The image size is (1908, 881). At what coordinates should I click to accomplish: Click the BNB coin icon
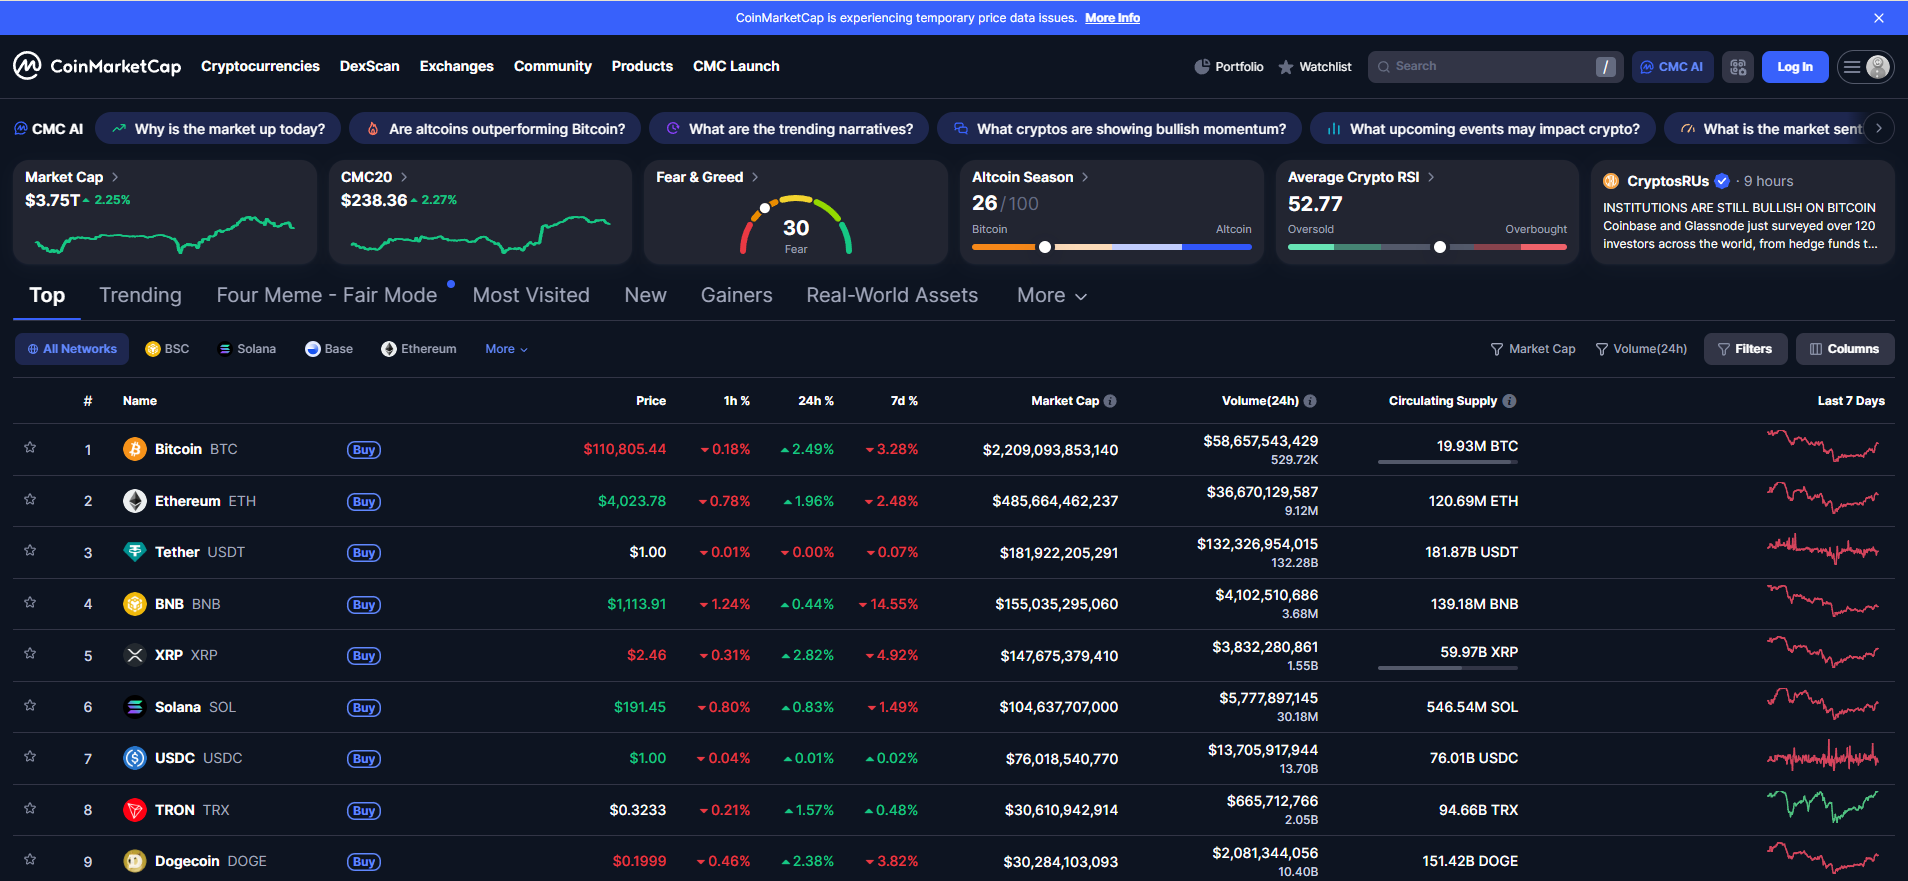(135, 604)
